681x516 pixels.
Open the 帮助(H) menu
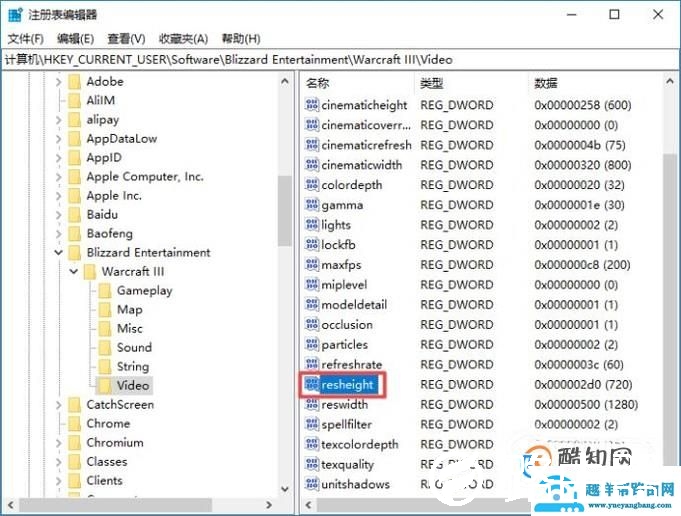pos(241,39)
